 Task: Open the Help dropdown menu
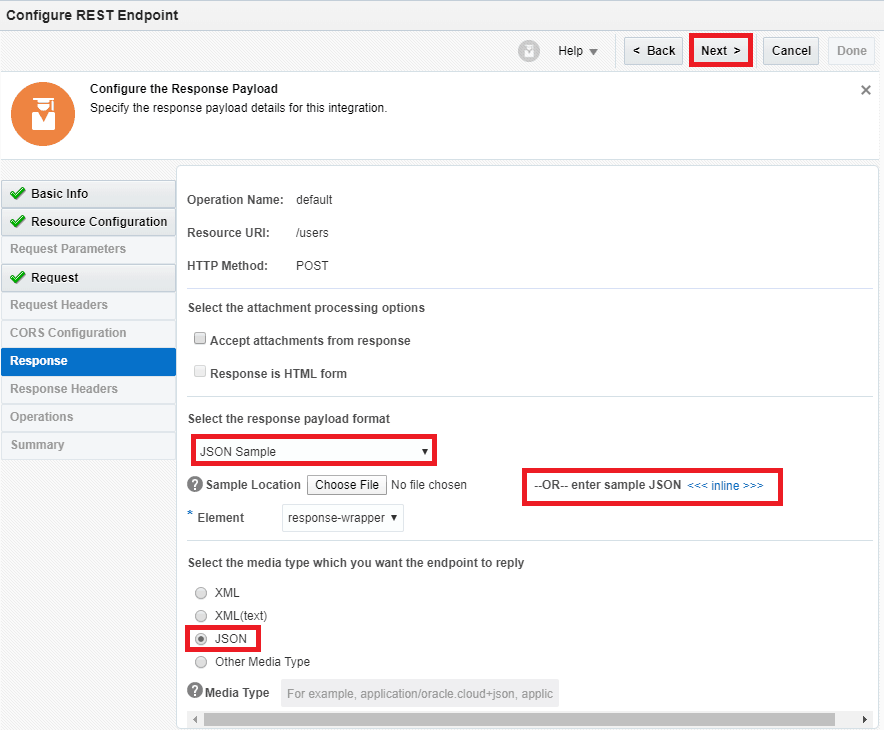point(579,51)
